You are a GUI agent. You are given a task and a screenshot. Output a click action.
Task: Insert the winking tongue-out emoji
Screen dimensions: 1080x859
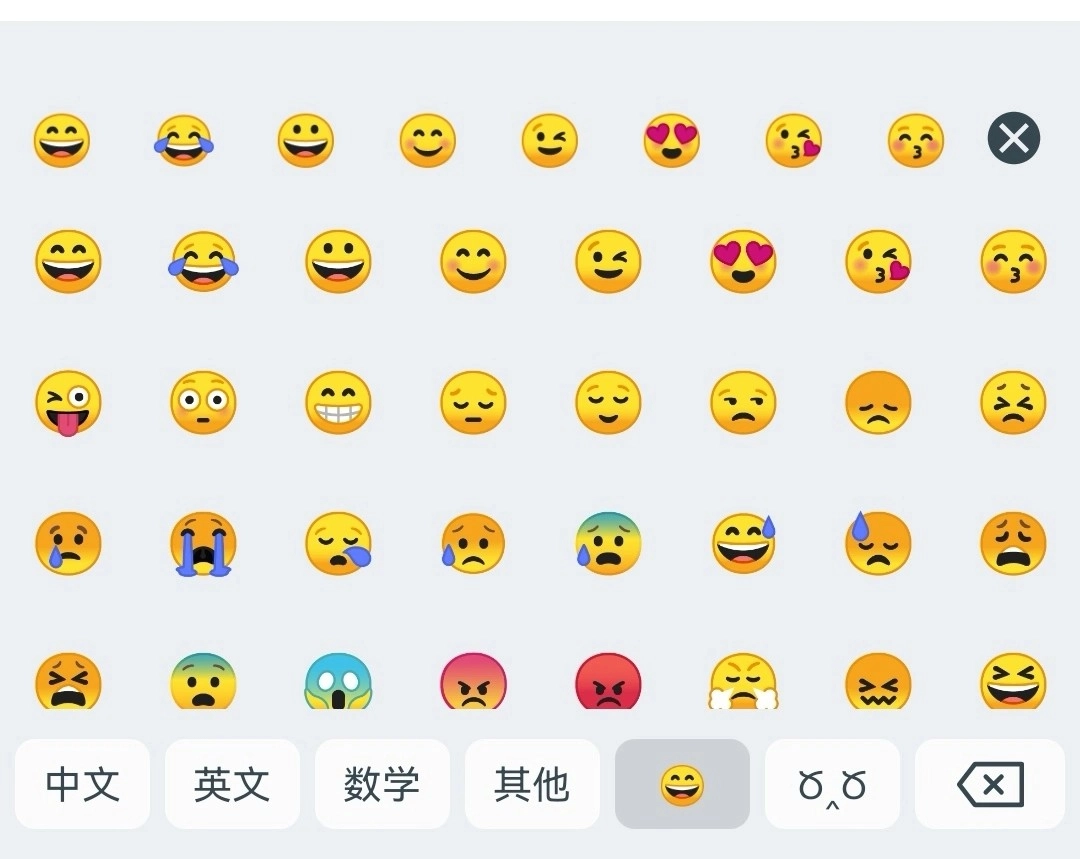[68, 403]
